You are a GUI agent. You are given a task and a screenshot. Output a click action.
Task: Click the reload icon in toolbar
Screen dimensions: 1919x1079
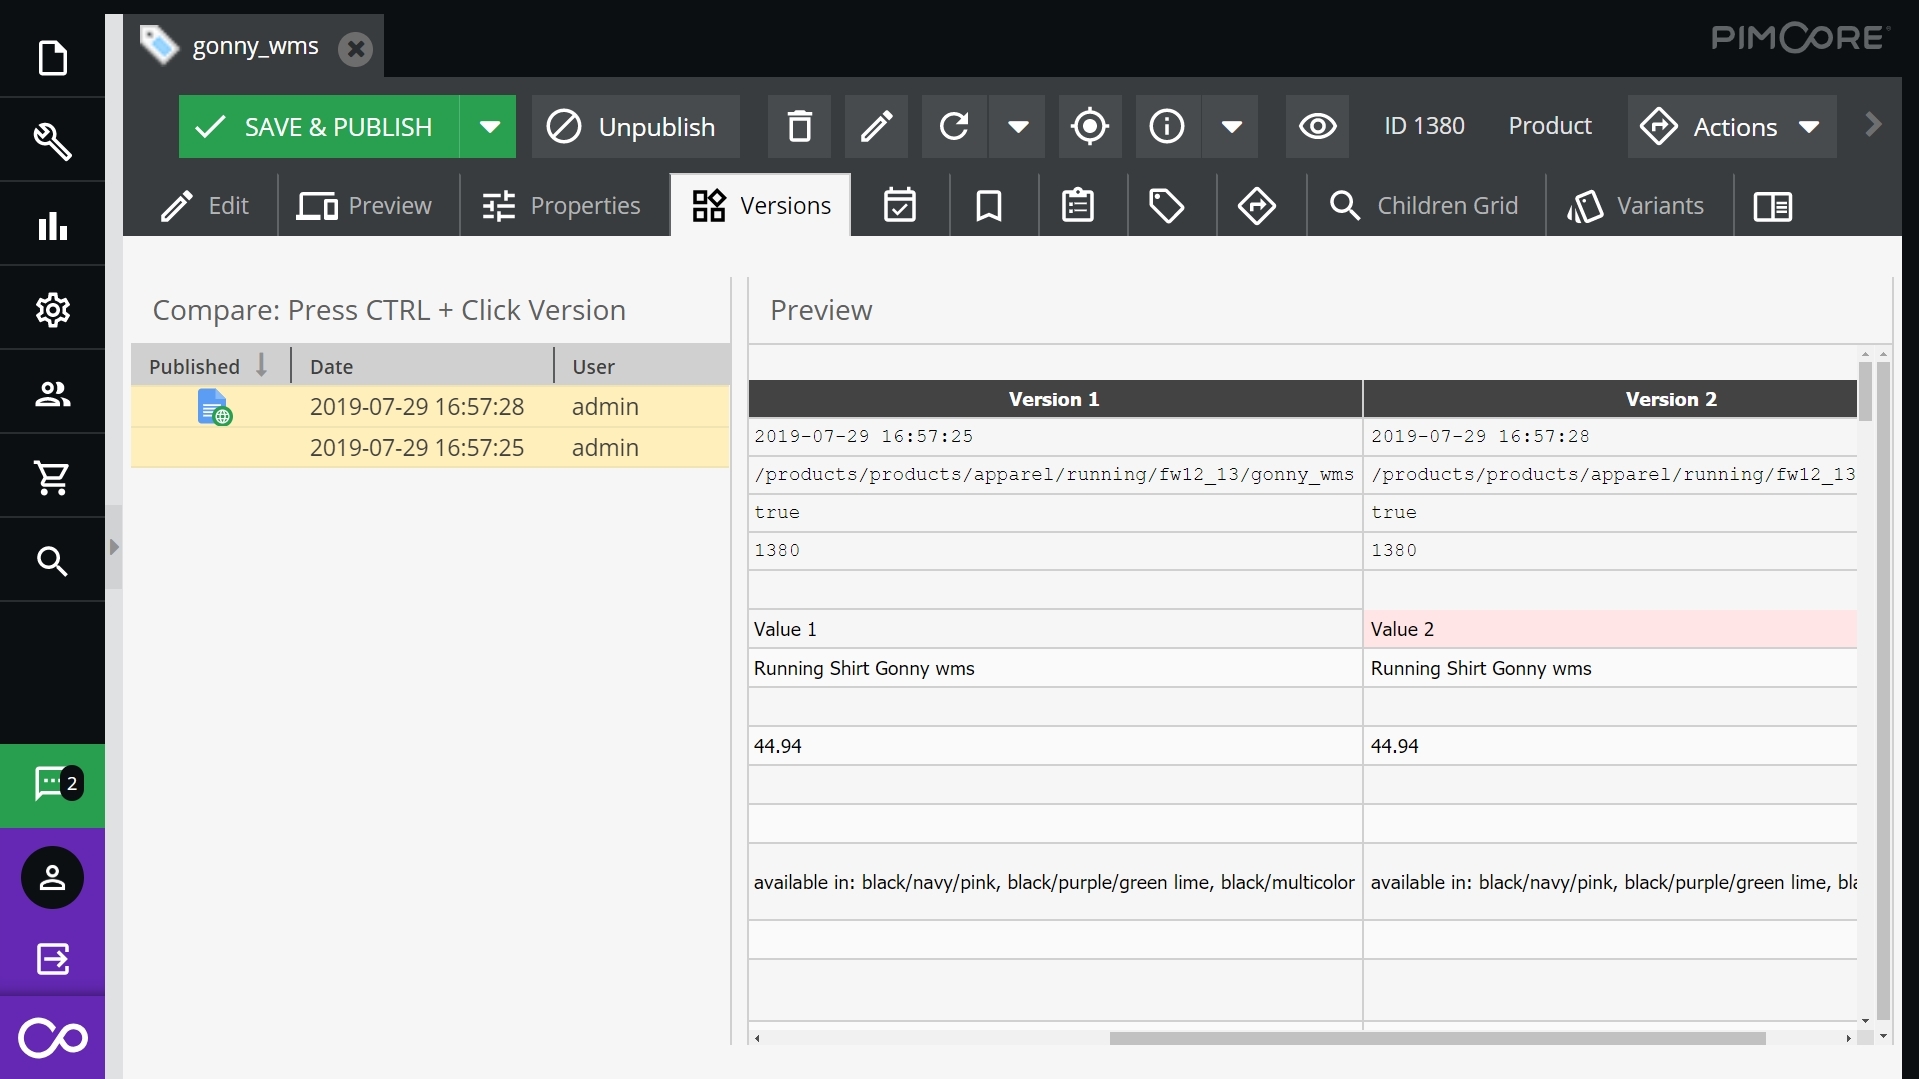(954, 127)
